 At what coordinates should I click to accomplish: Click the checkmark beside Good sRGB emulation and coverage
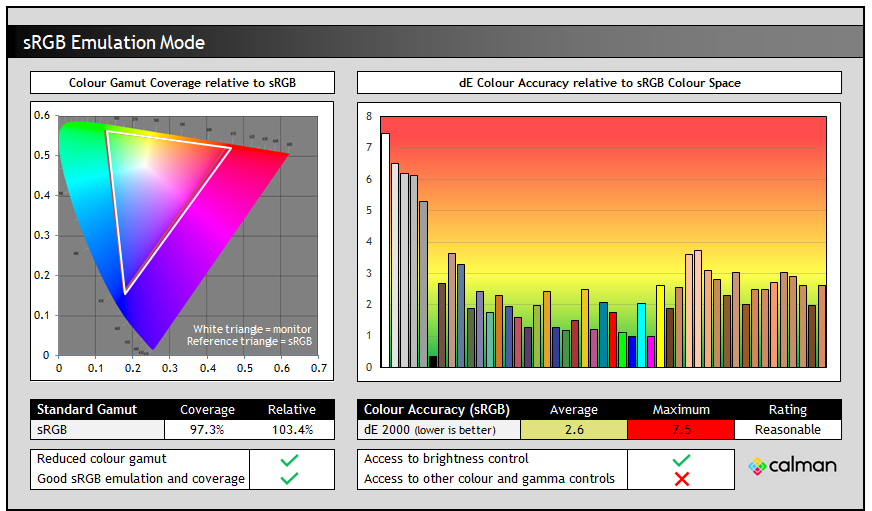click(290, 479)
